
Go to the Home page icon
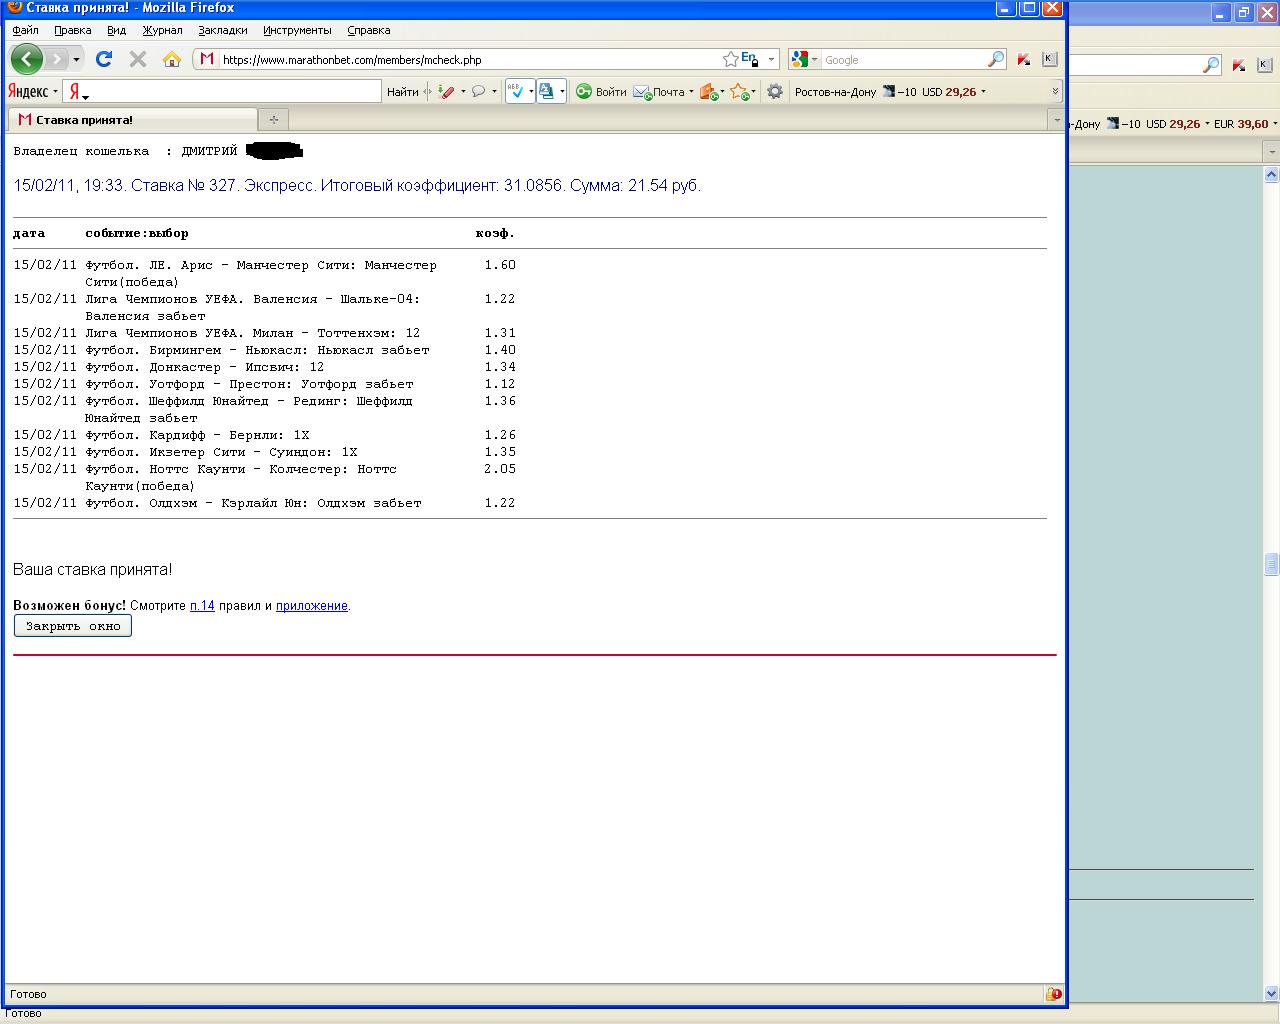click(x=172, y=59)
